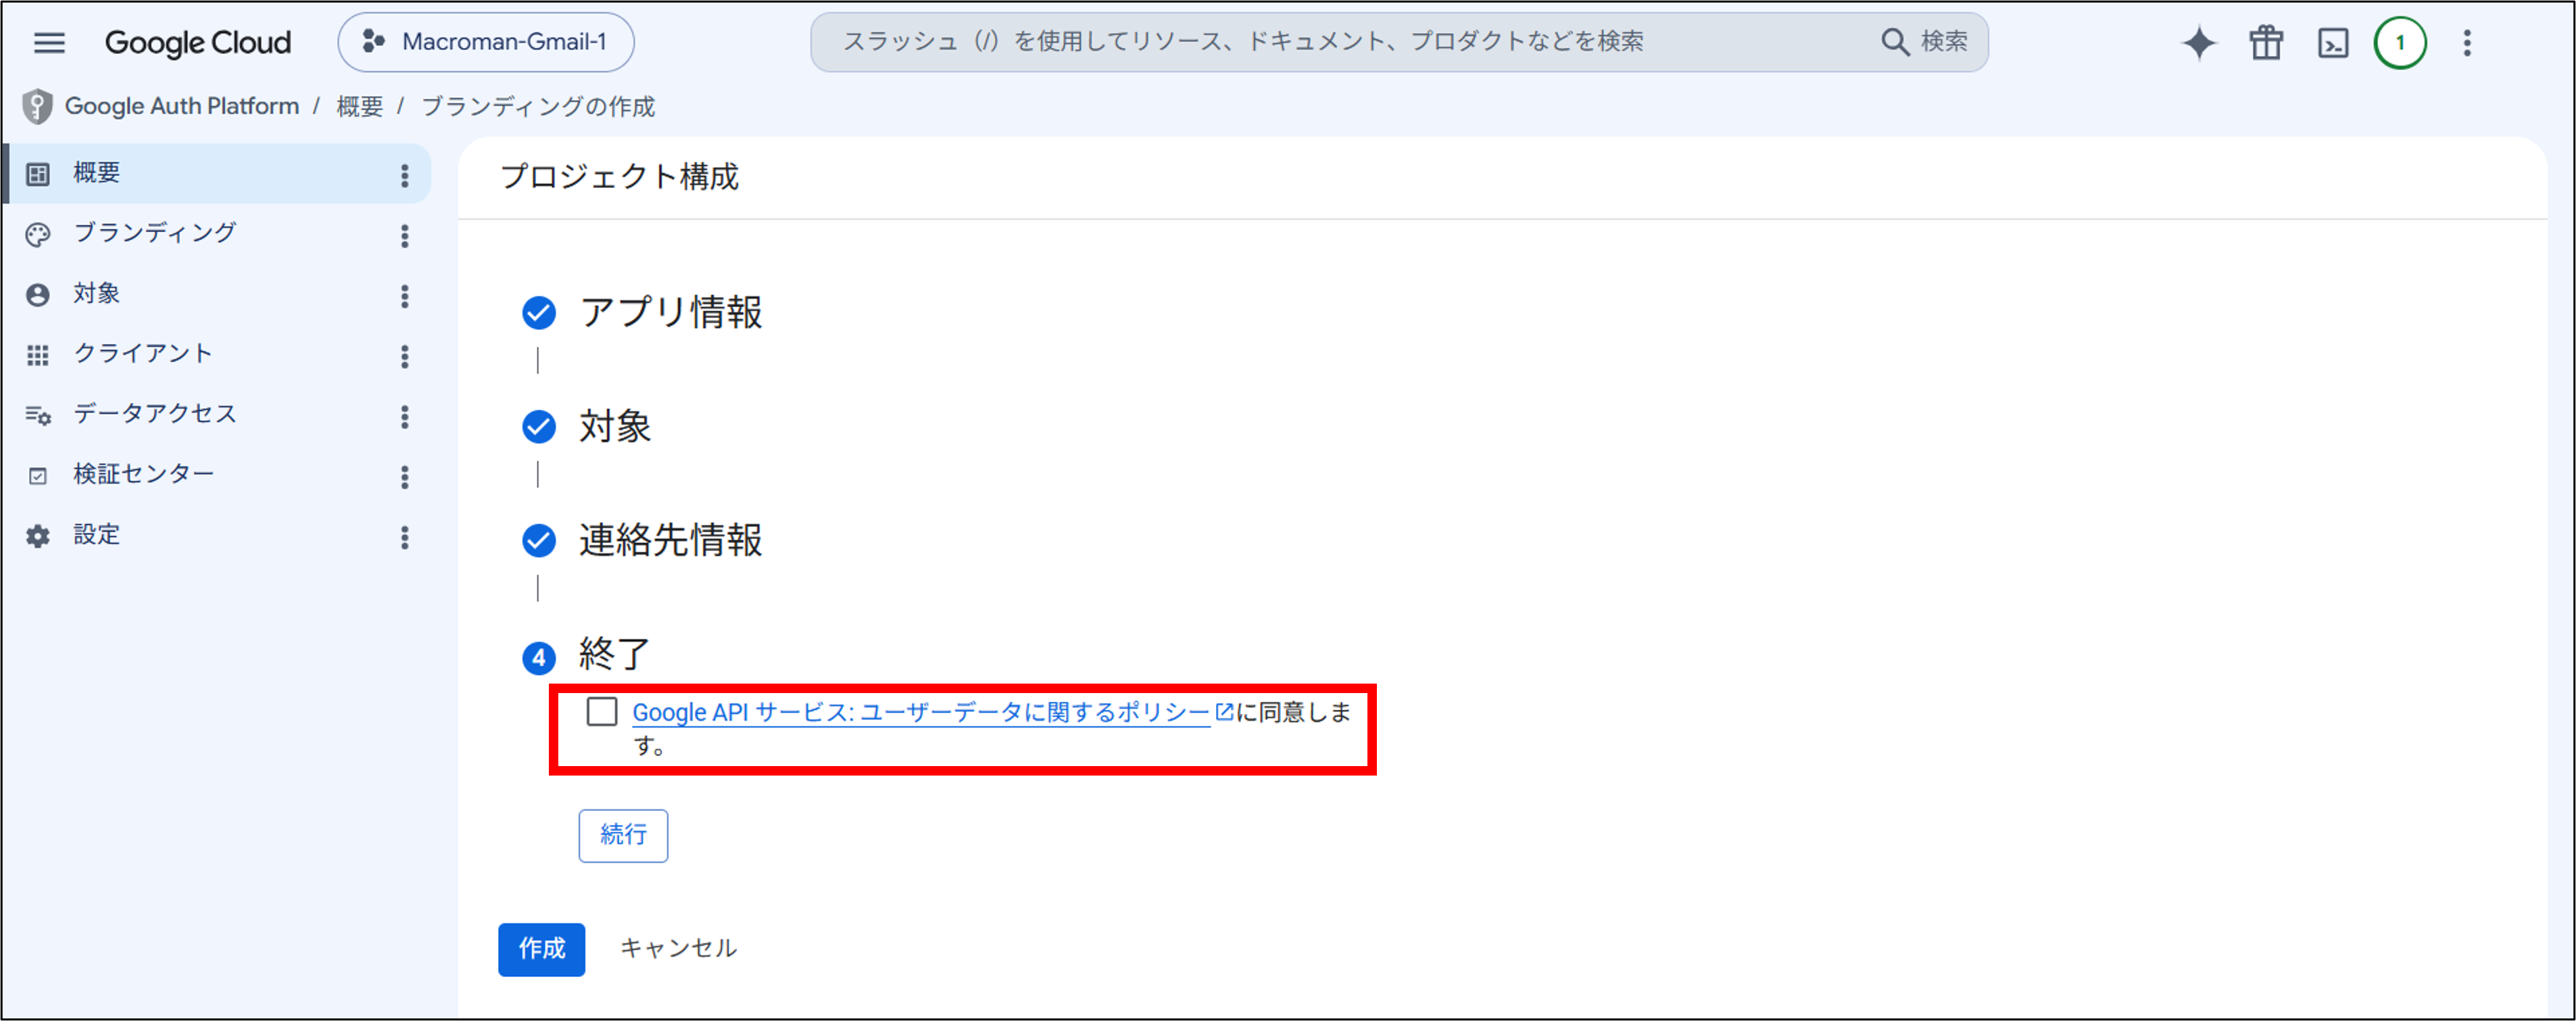Viewport: 2576px width, 1021px height.
Task: Open the top-right three-dot settings menu
Action: (2467, 43)
